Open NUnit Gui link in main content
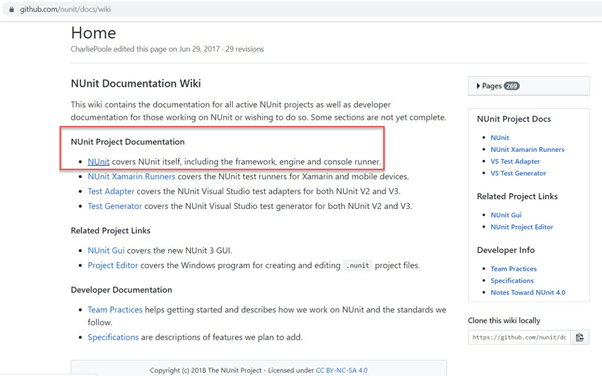 [106, 250]
